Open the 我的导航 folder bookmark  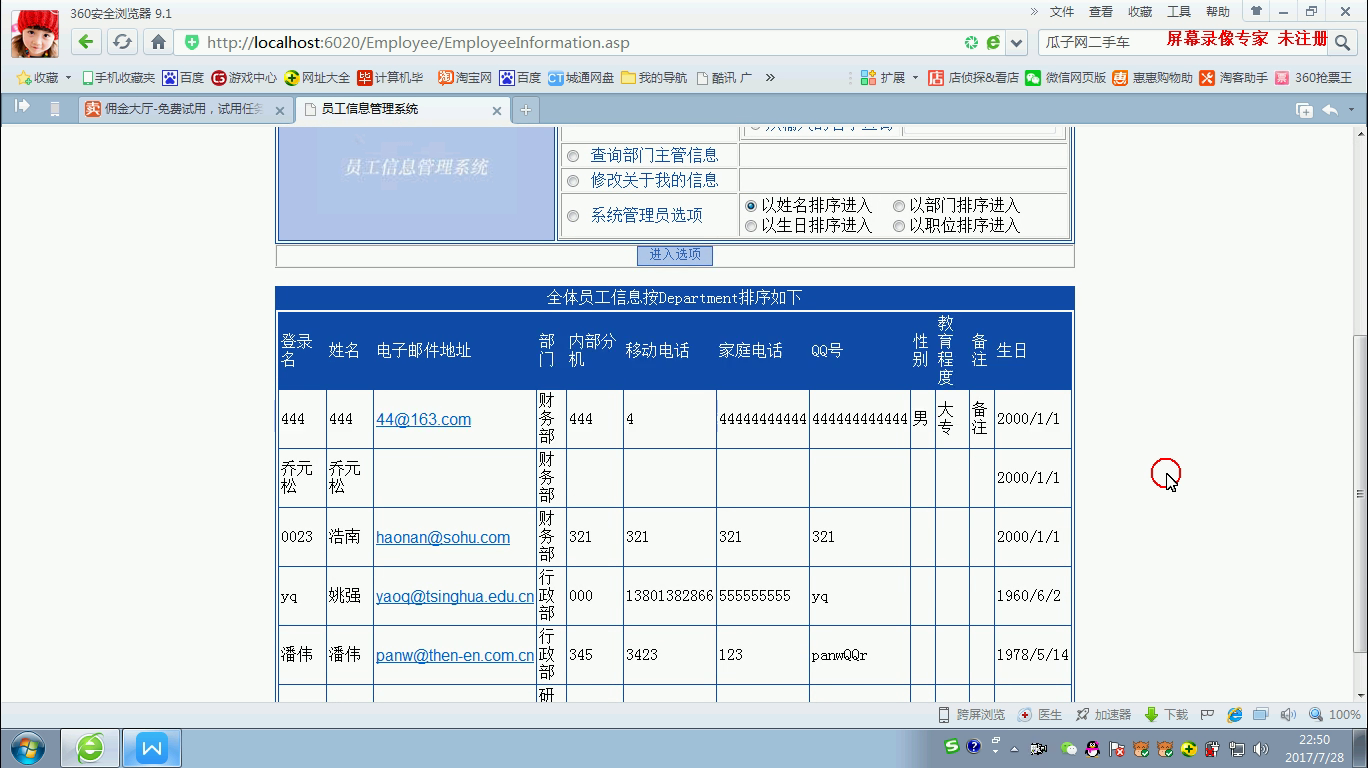coord(654,77)
